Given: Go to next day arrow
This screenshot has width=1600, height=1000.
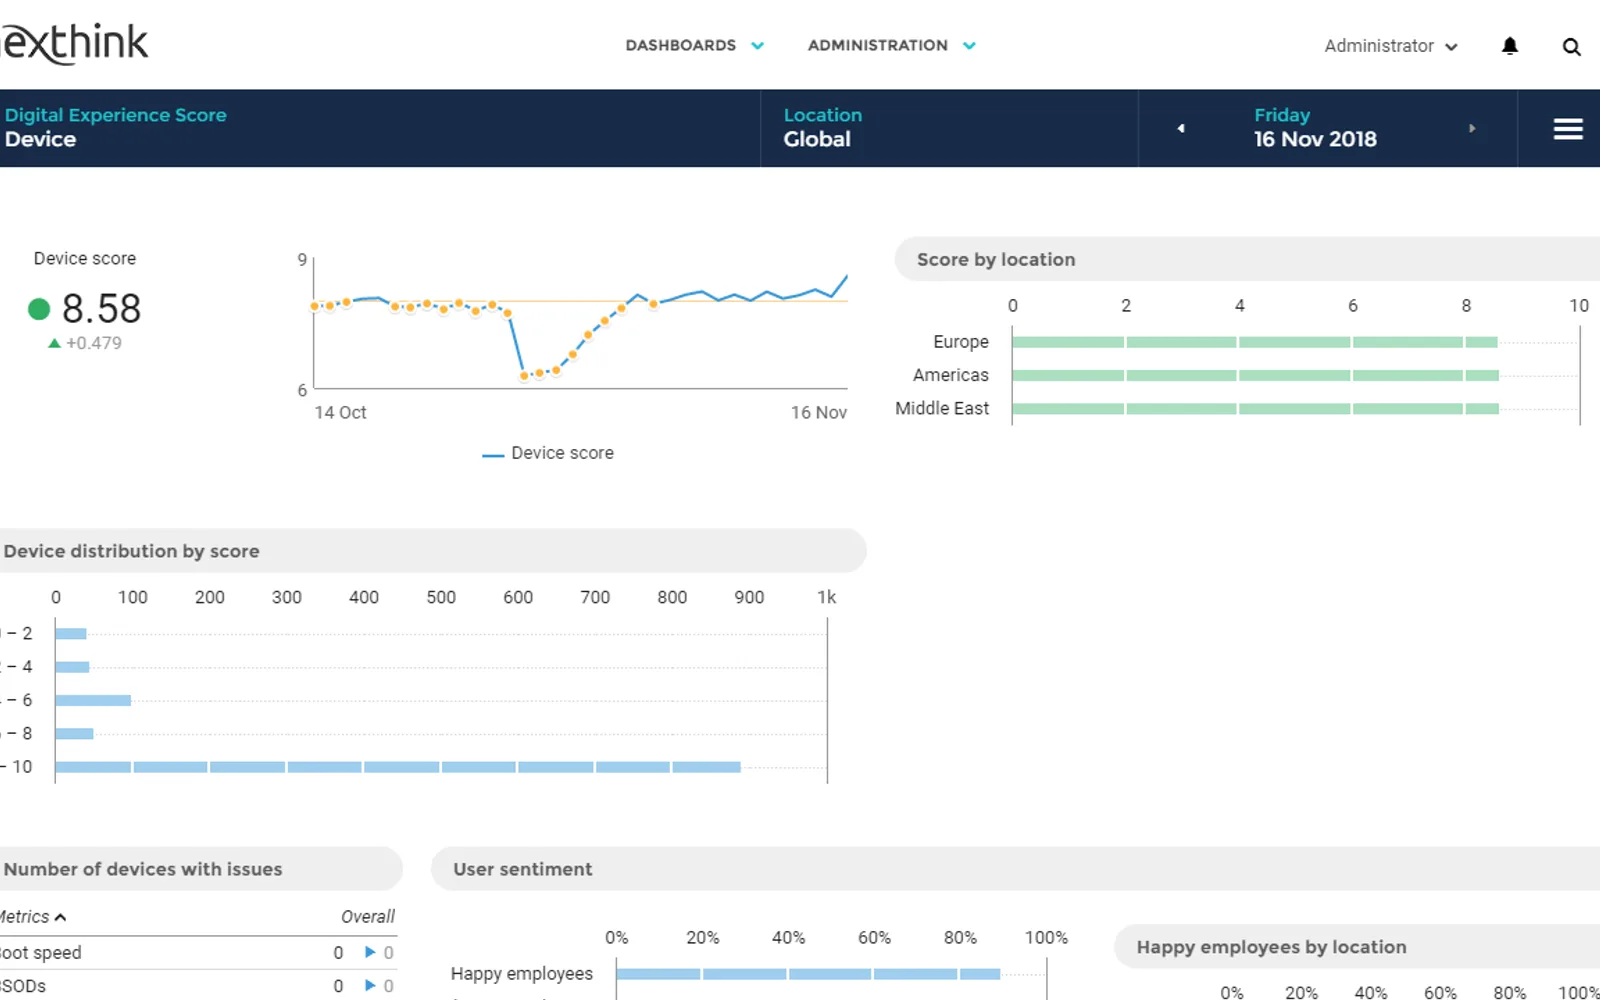Looking at the screenshot, I should [1472, 128].
